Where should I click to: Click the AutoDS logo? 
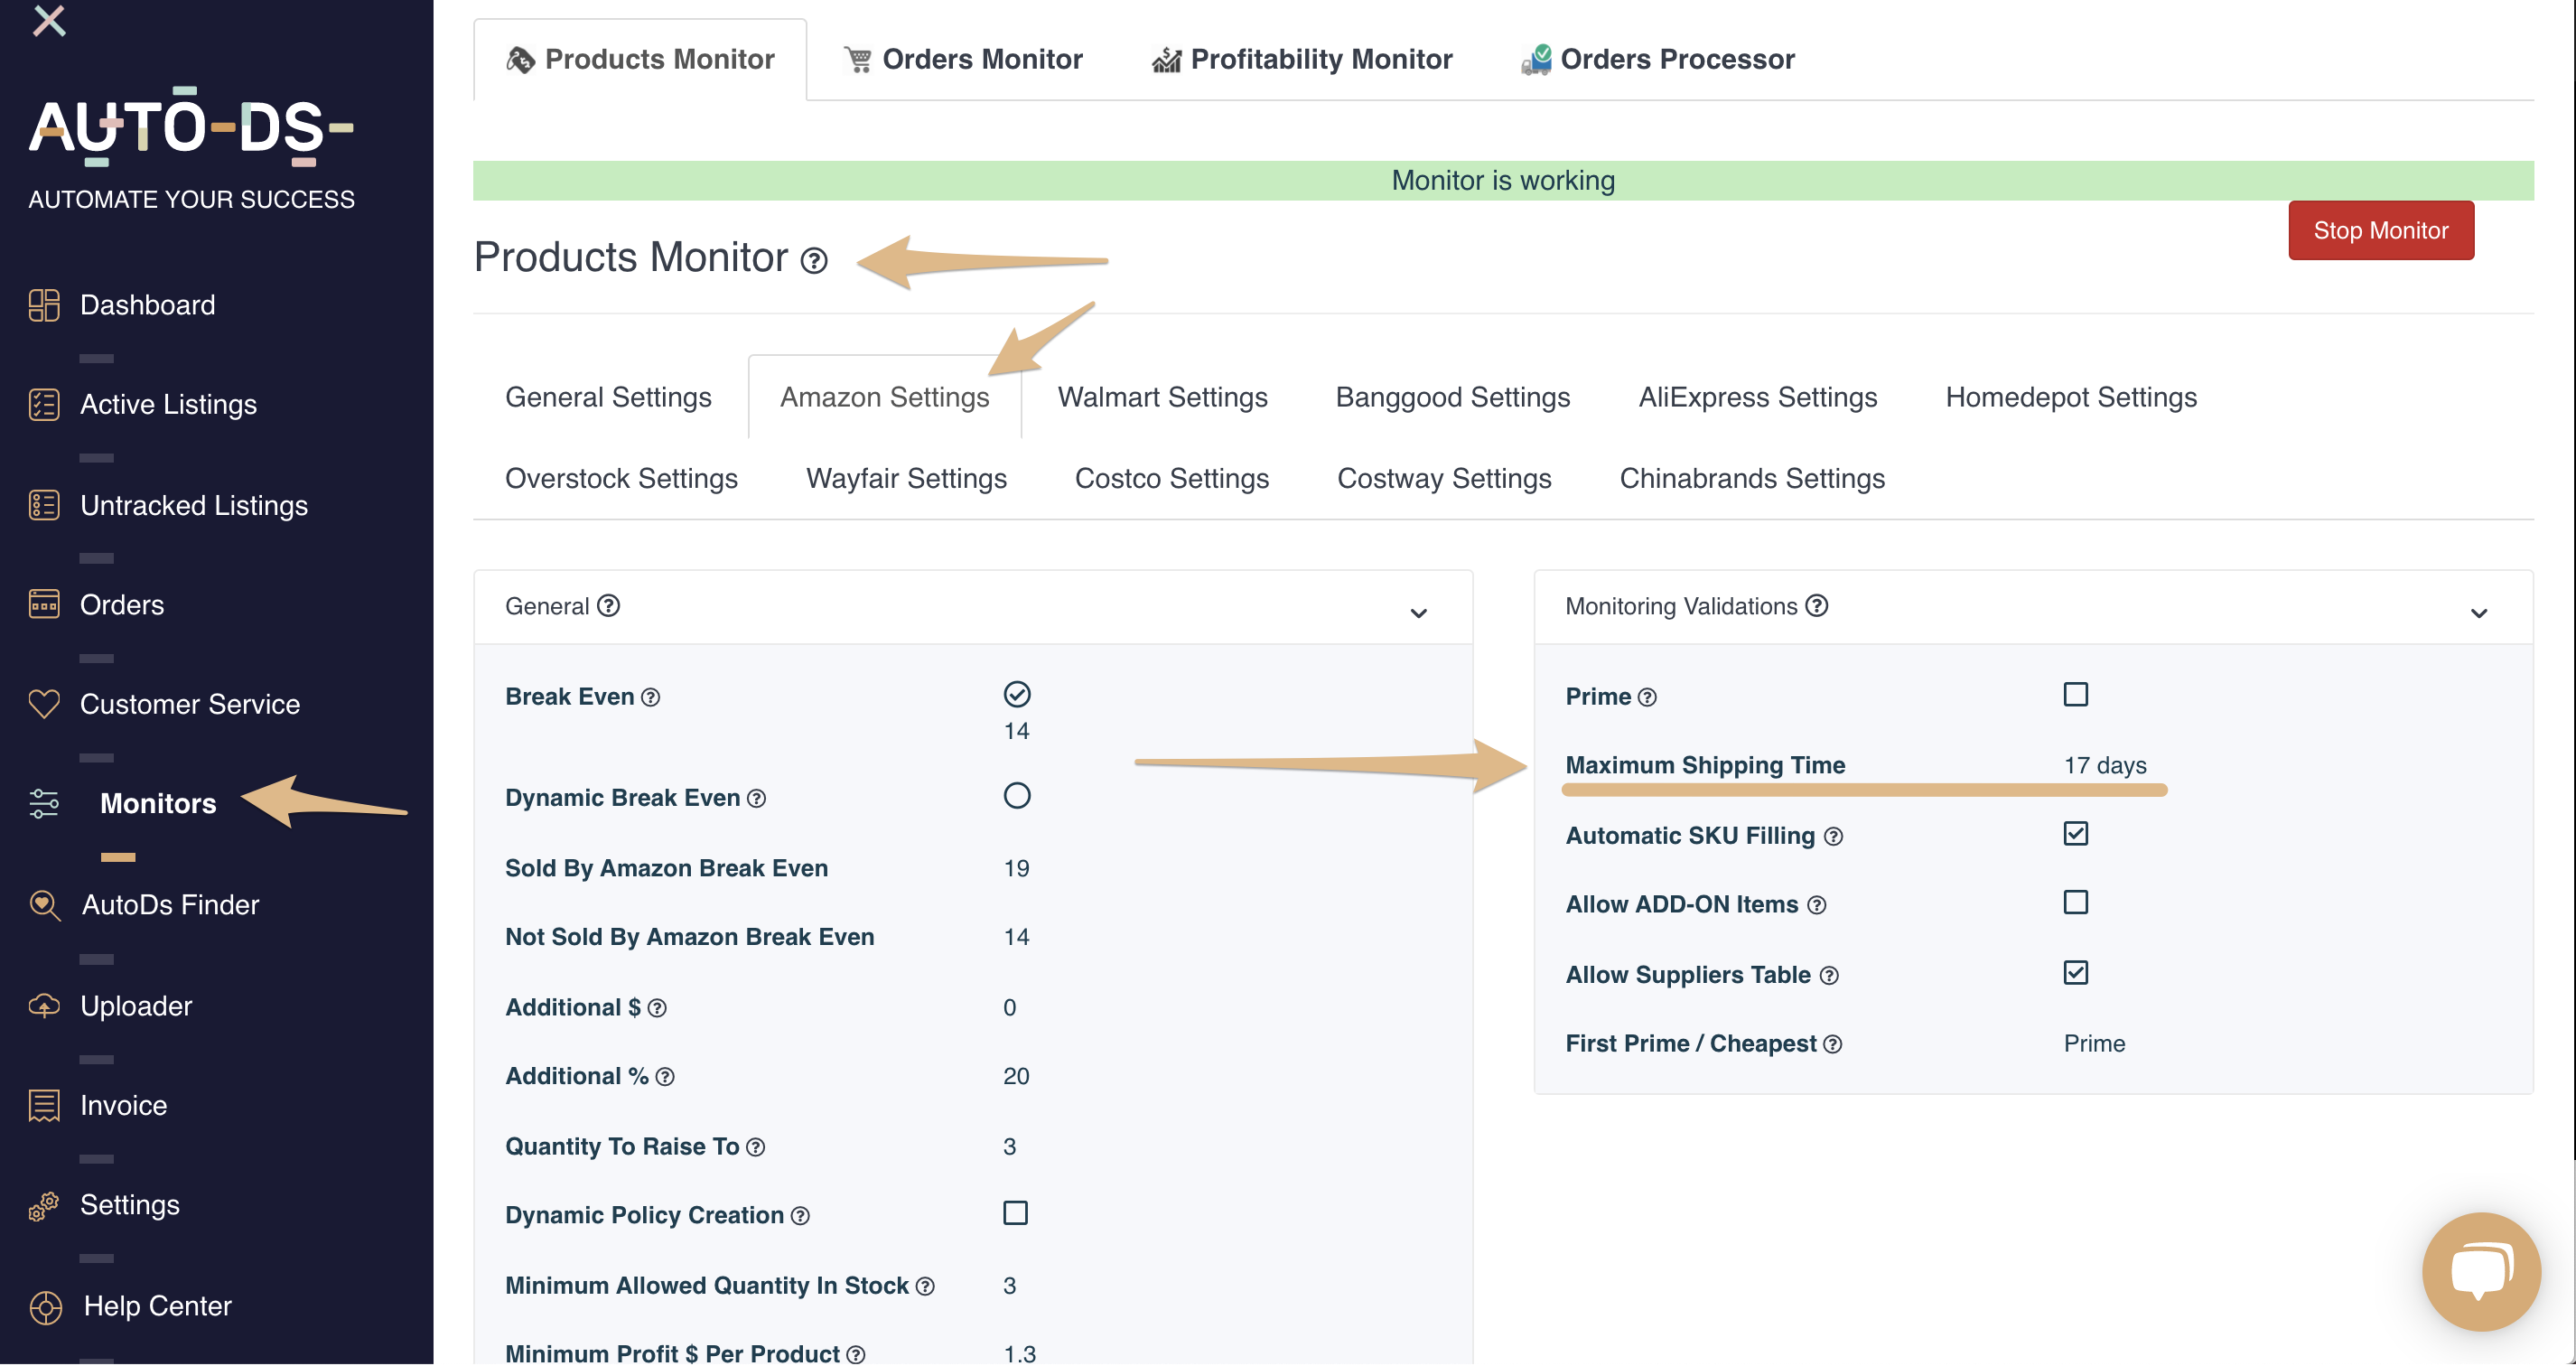click(191, 128)
